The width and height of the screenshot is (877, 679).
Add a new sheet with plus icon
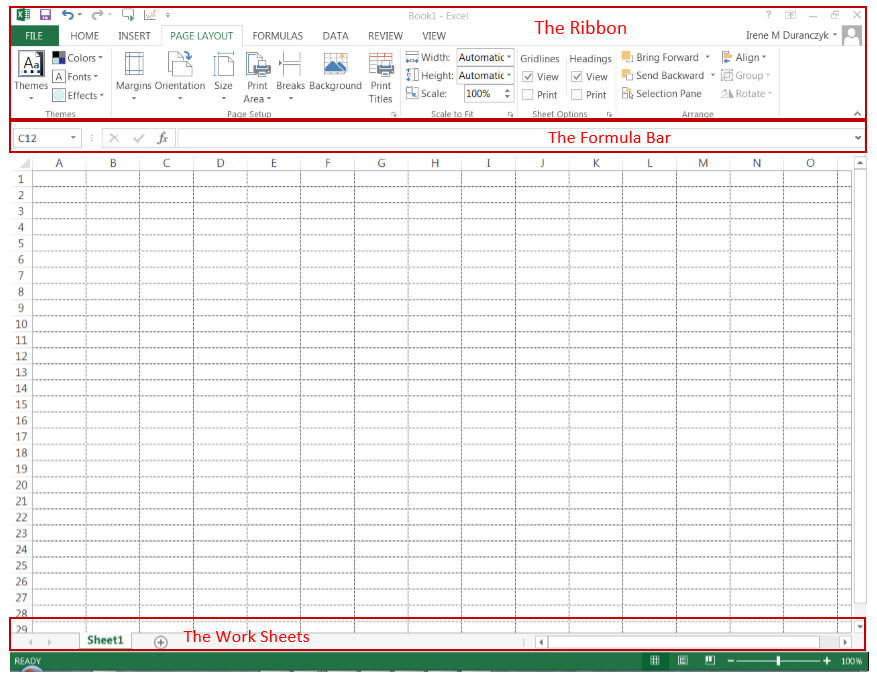[x=161, y=642]
